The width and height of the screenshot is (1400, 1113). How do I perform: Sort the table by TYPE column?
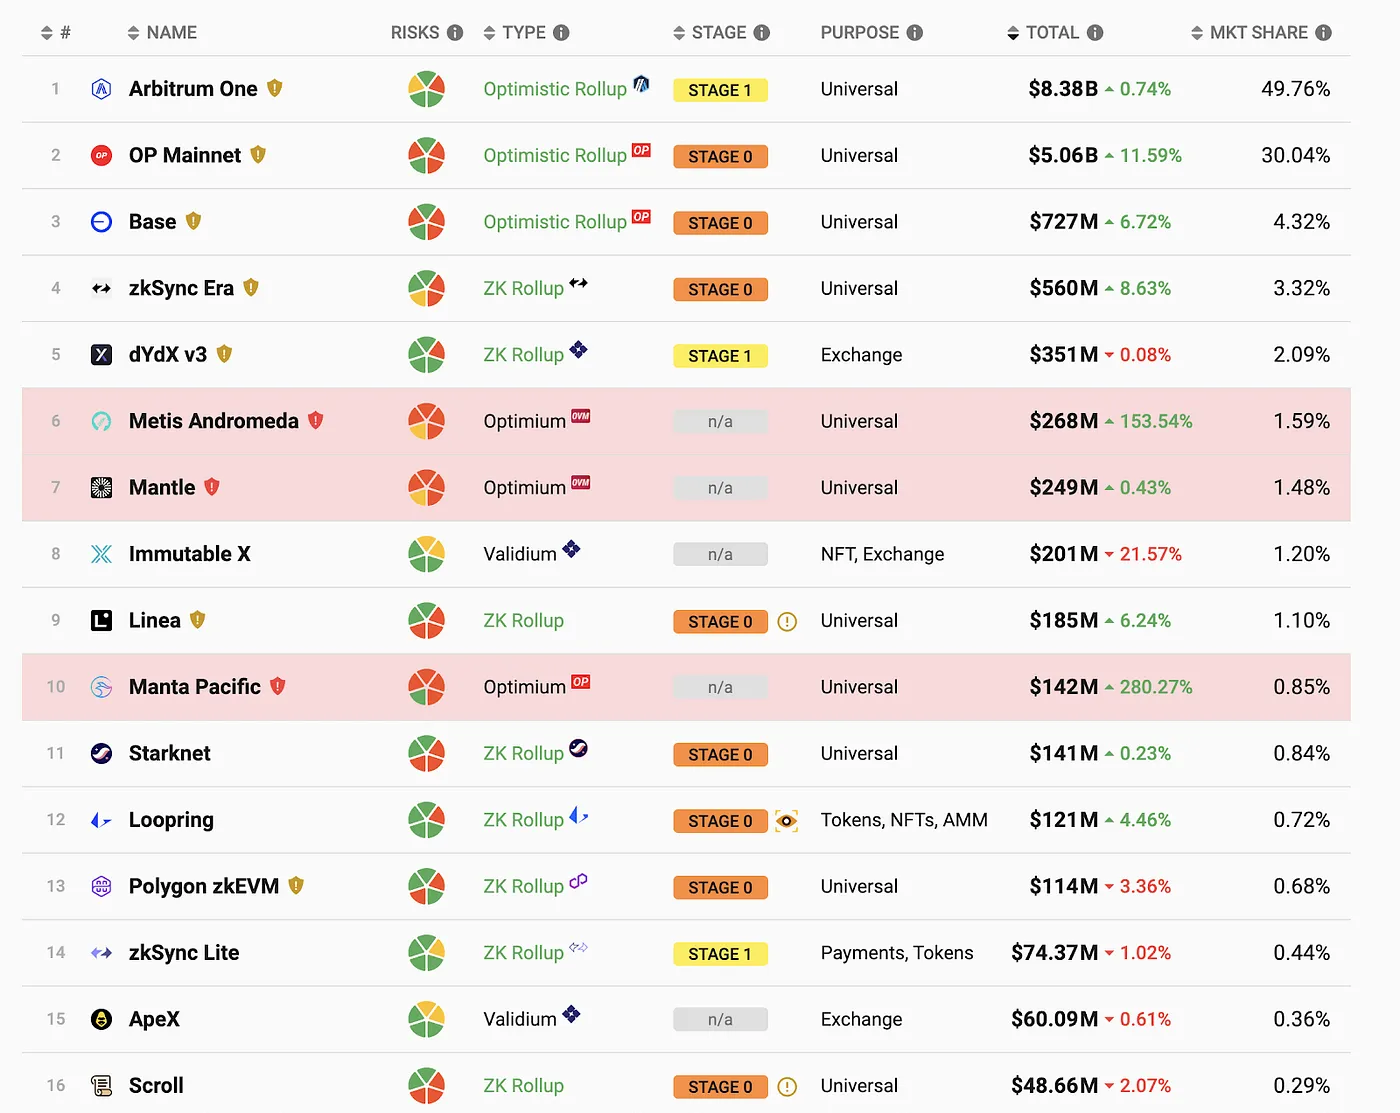[x=514, y=33]
